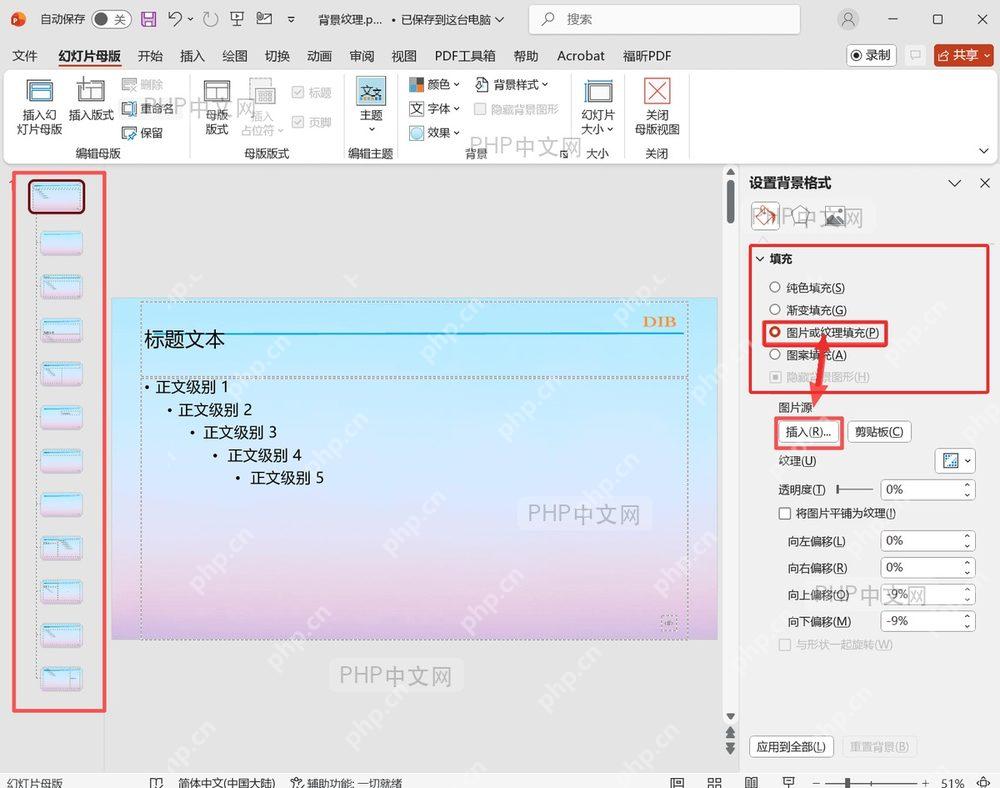Collapse the ribbon with chevron

click(x=983, y=151)
